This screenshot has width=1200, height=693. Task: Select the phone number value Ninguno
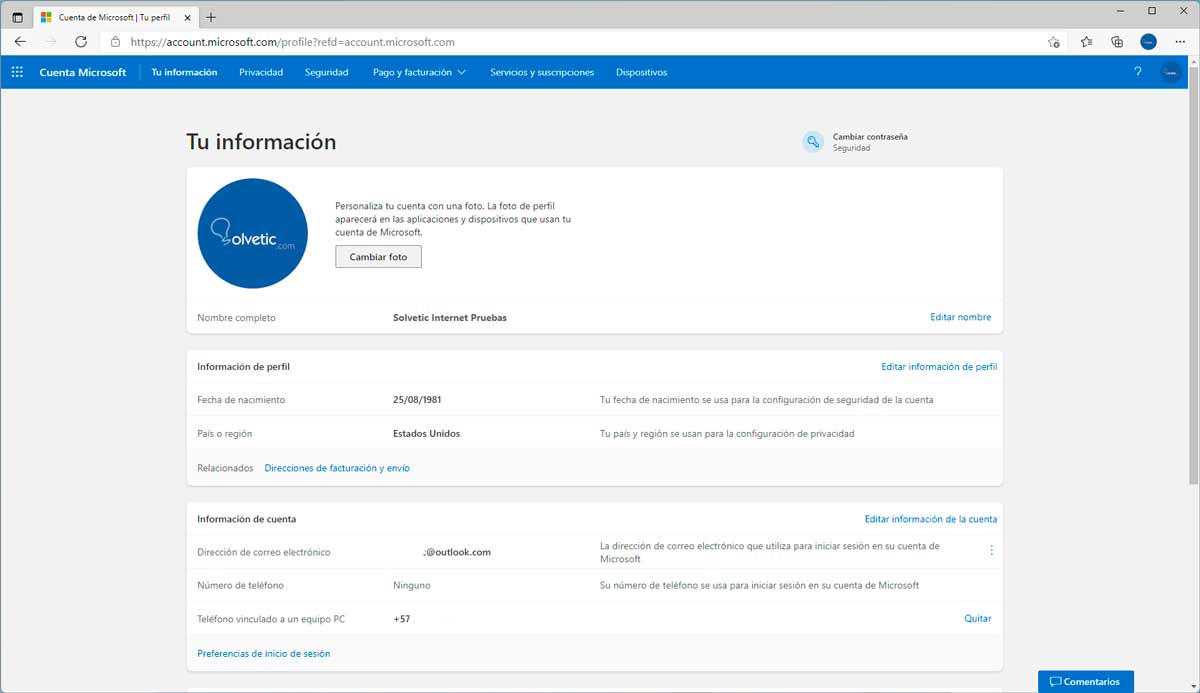tap(412, 585)
